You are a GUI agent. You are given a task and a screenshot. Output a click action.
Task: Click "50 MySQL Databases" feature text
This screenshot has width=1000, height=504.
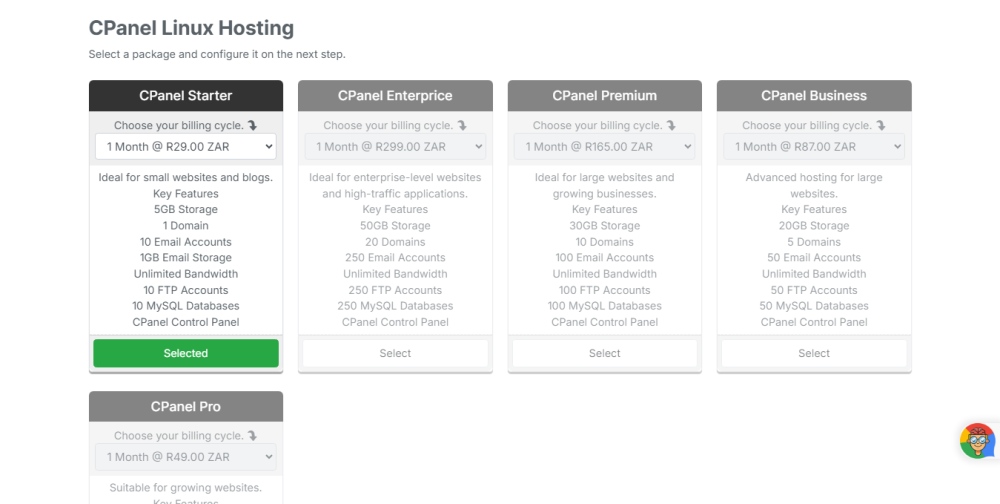(x=814, y=306)
